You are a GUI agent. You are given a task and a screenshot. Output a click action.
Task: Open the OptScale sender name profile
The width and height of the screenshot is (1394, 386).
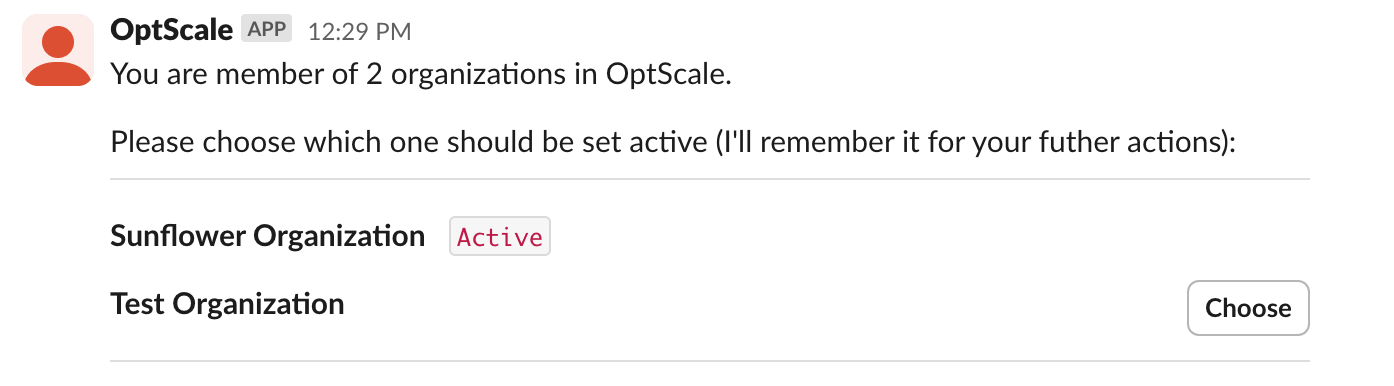pos(172,30)
